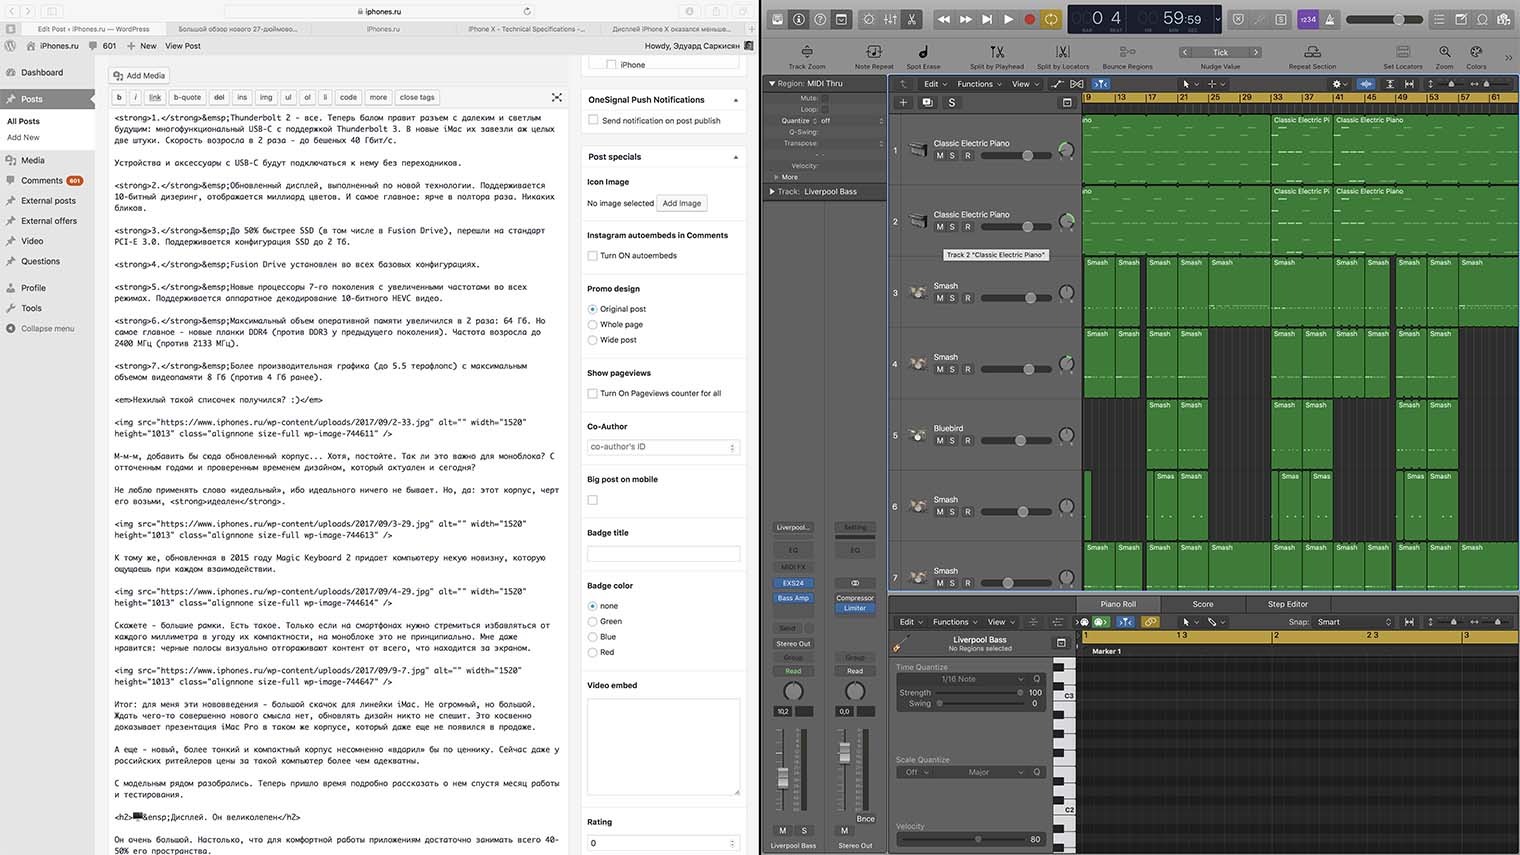Adjust the Bluebird track volume slider
1520x855 pixels.
click(x=1020, y=440)
